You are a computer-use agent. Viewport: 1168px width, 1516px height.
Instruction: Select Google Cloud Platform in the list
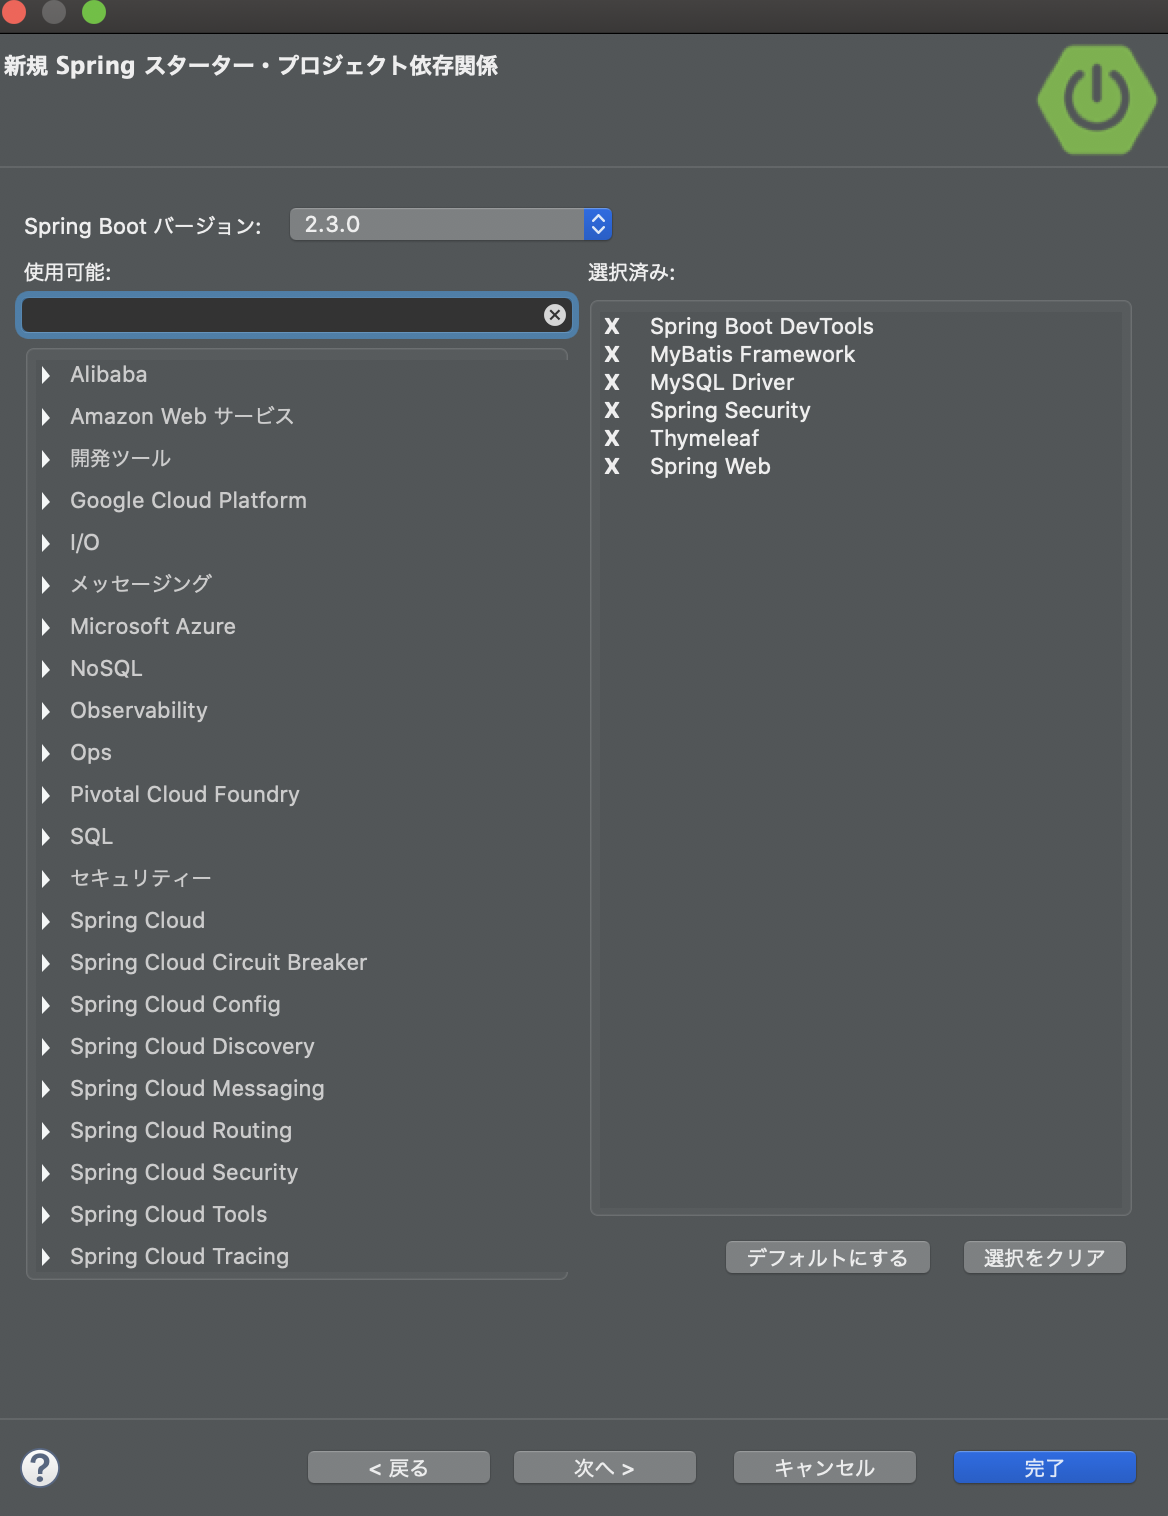pyautogui.click(x=188, y=500)
